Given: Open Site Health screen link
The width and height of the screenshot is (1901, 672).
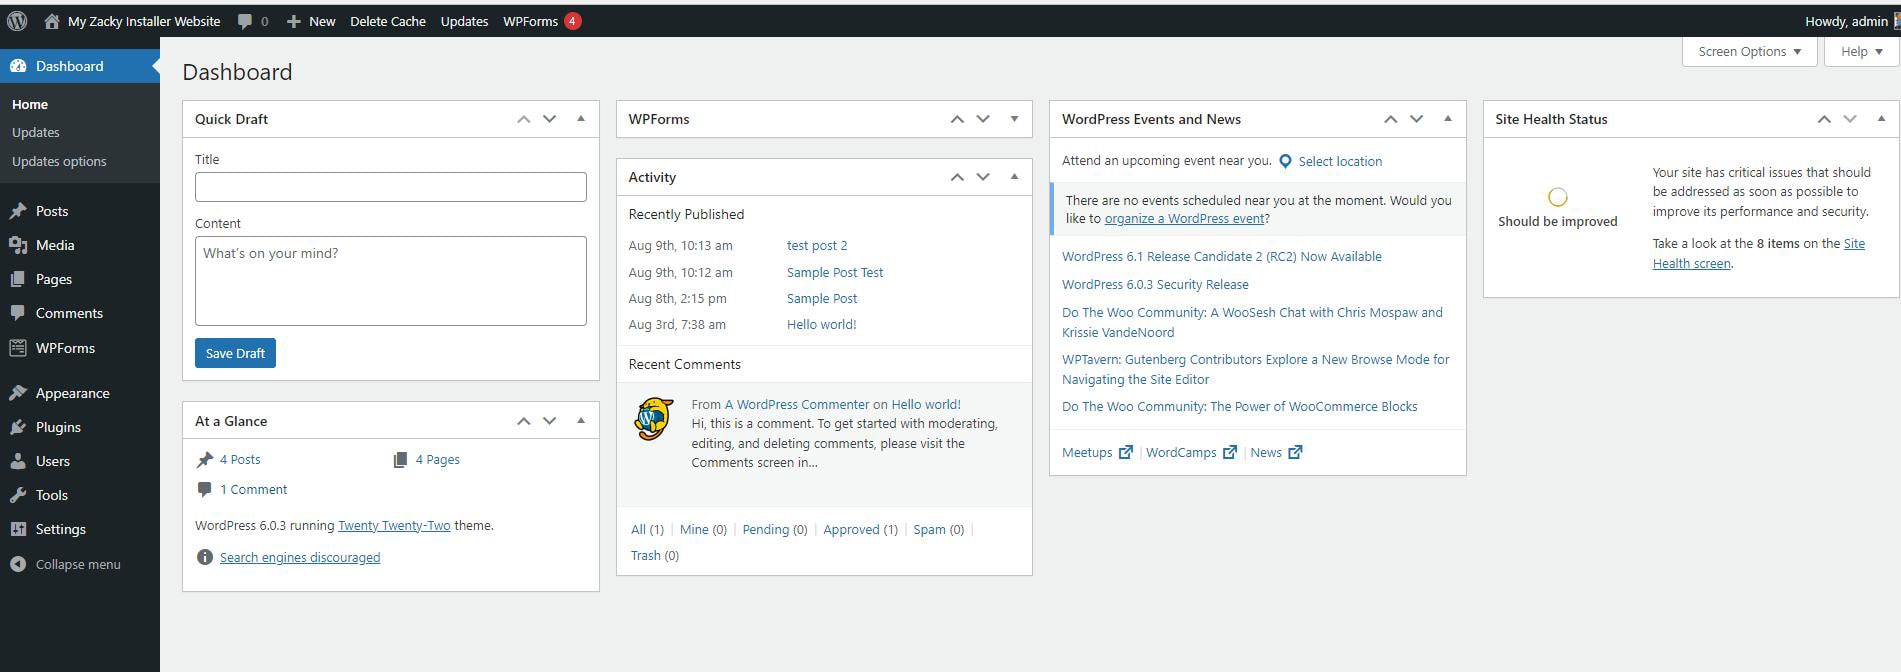Looking at the screenshot, I should pyautogui.click(x=1758, y=253).
